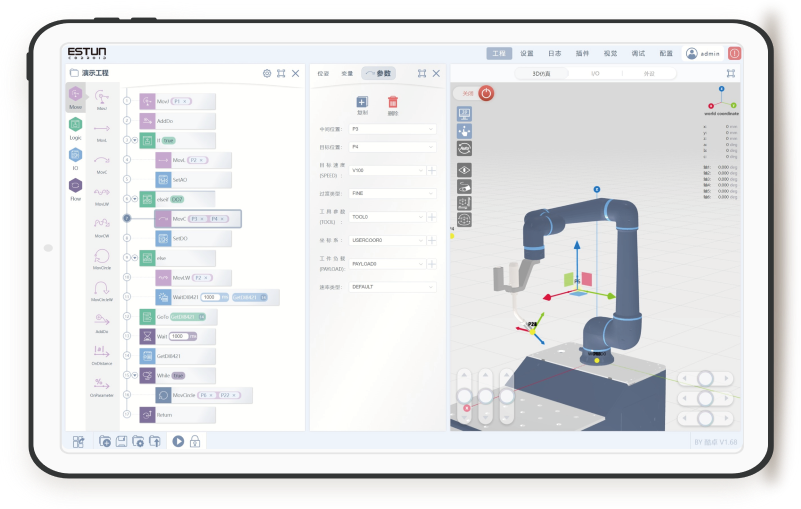
Task: Open the TOOL0 dropdown
Action: point(387,217)
